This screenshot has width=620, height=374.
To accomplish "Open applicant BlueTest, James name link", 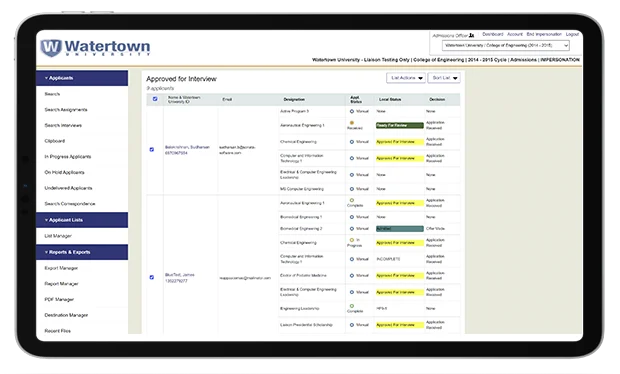I will pos(180,275).
